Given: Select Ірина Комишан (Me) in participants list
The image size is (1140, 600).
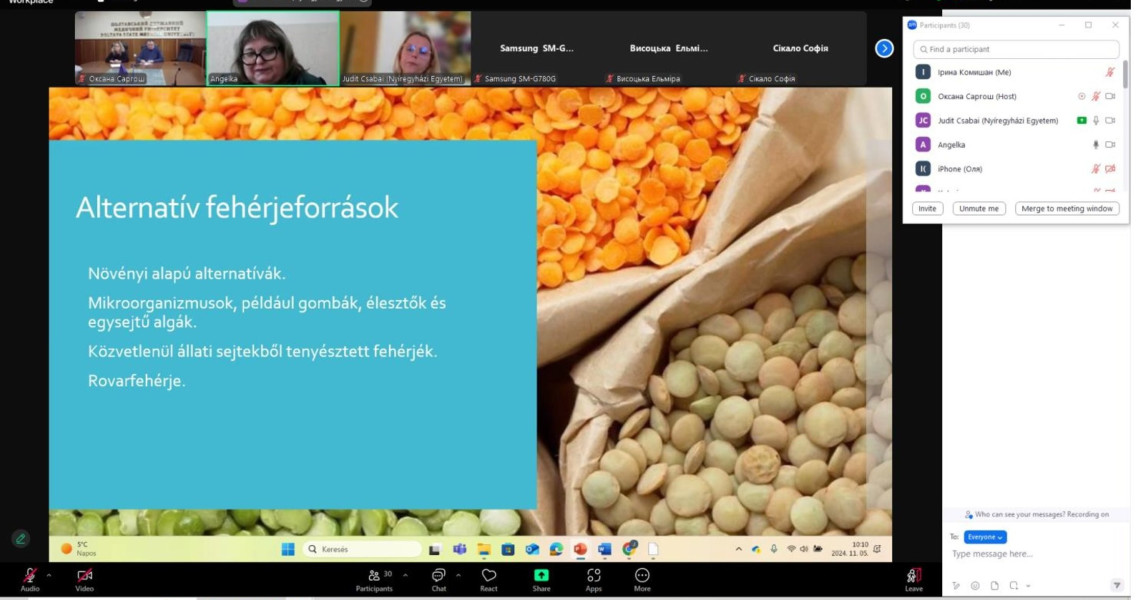Looking at the screenshot, I should (x=1015, y=72).
